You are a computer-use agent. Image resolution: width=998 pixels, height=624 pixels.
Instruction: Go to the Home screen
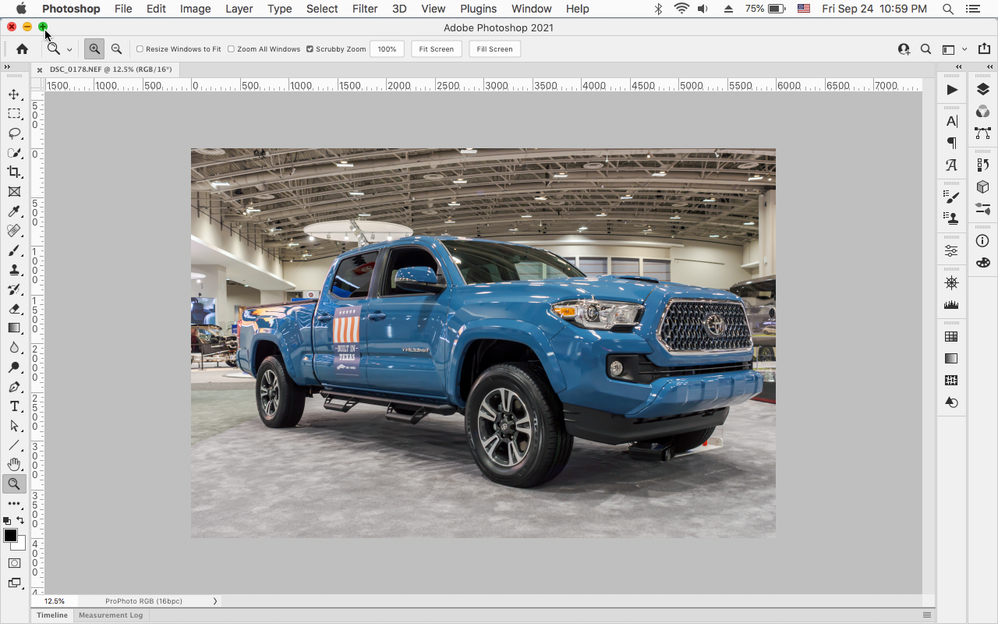(x=22, y=49)
